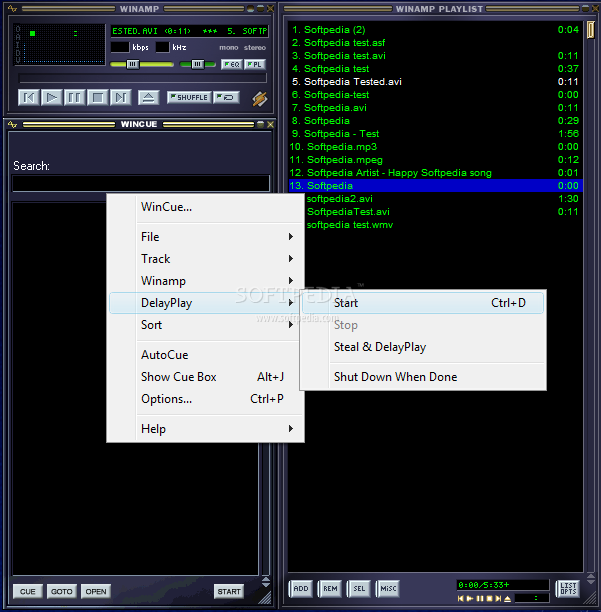601x612 pixels.
Task: Click the Play button in the Winamp main window
Action: click(52, 97)
